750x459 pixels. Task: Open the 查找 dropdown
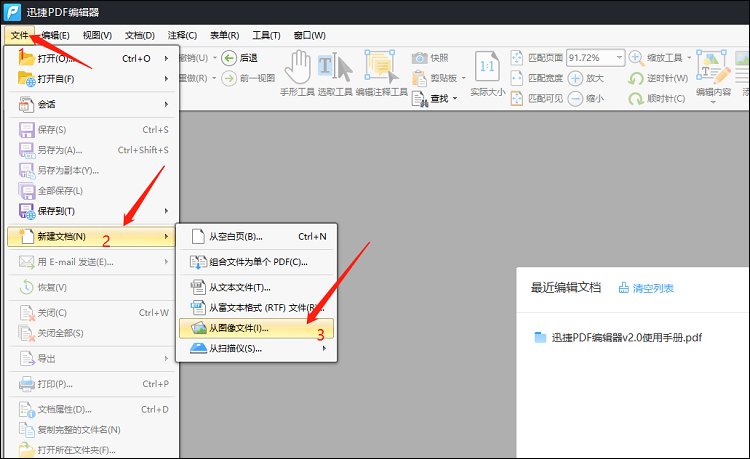455,98
